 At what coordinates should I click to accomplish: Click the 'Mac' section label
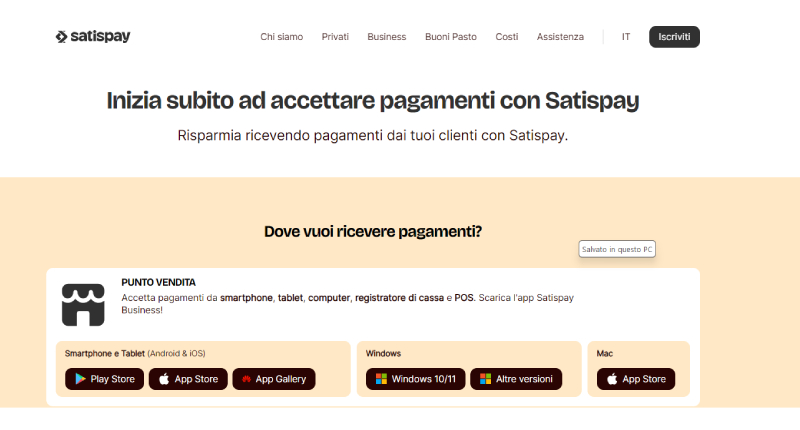[605, 353]
